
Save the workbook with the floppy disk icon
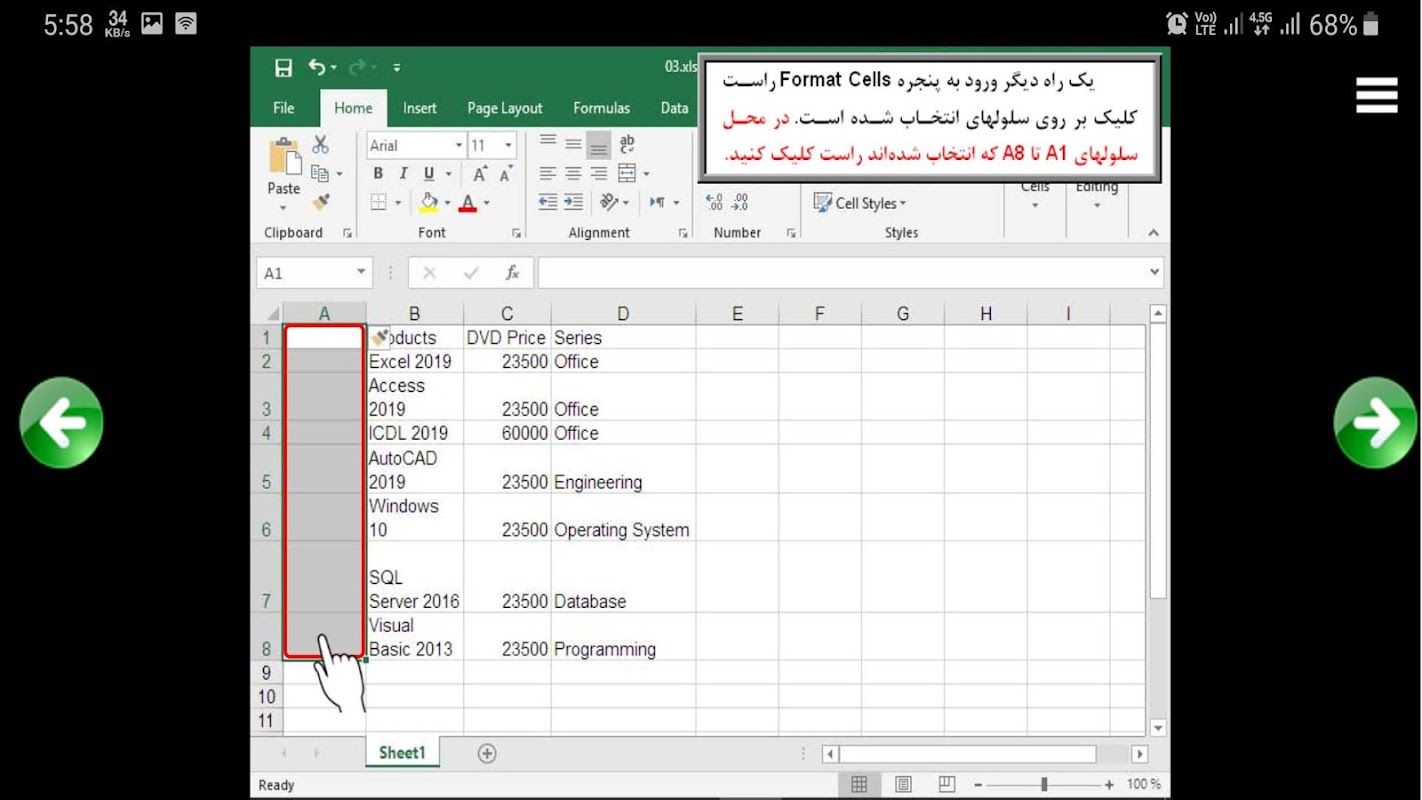pyautogui.click(x=284, y=68)
